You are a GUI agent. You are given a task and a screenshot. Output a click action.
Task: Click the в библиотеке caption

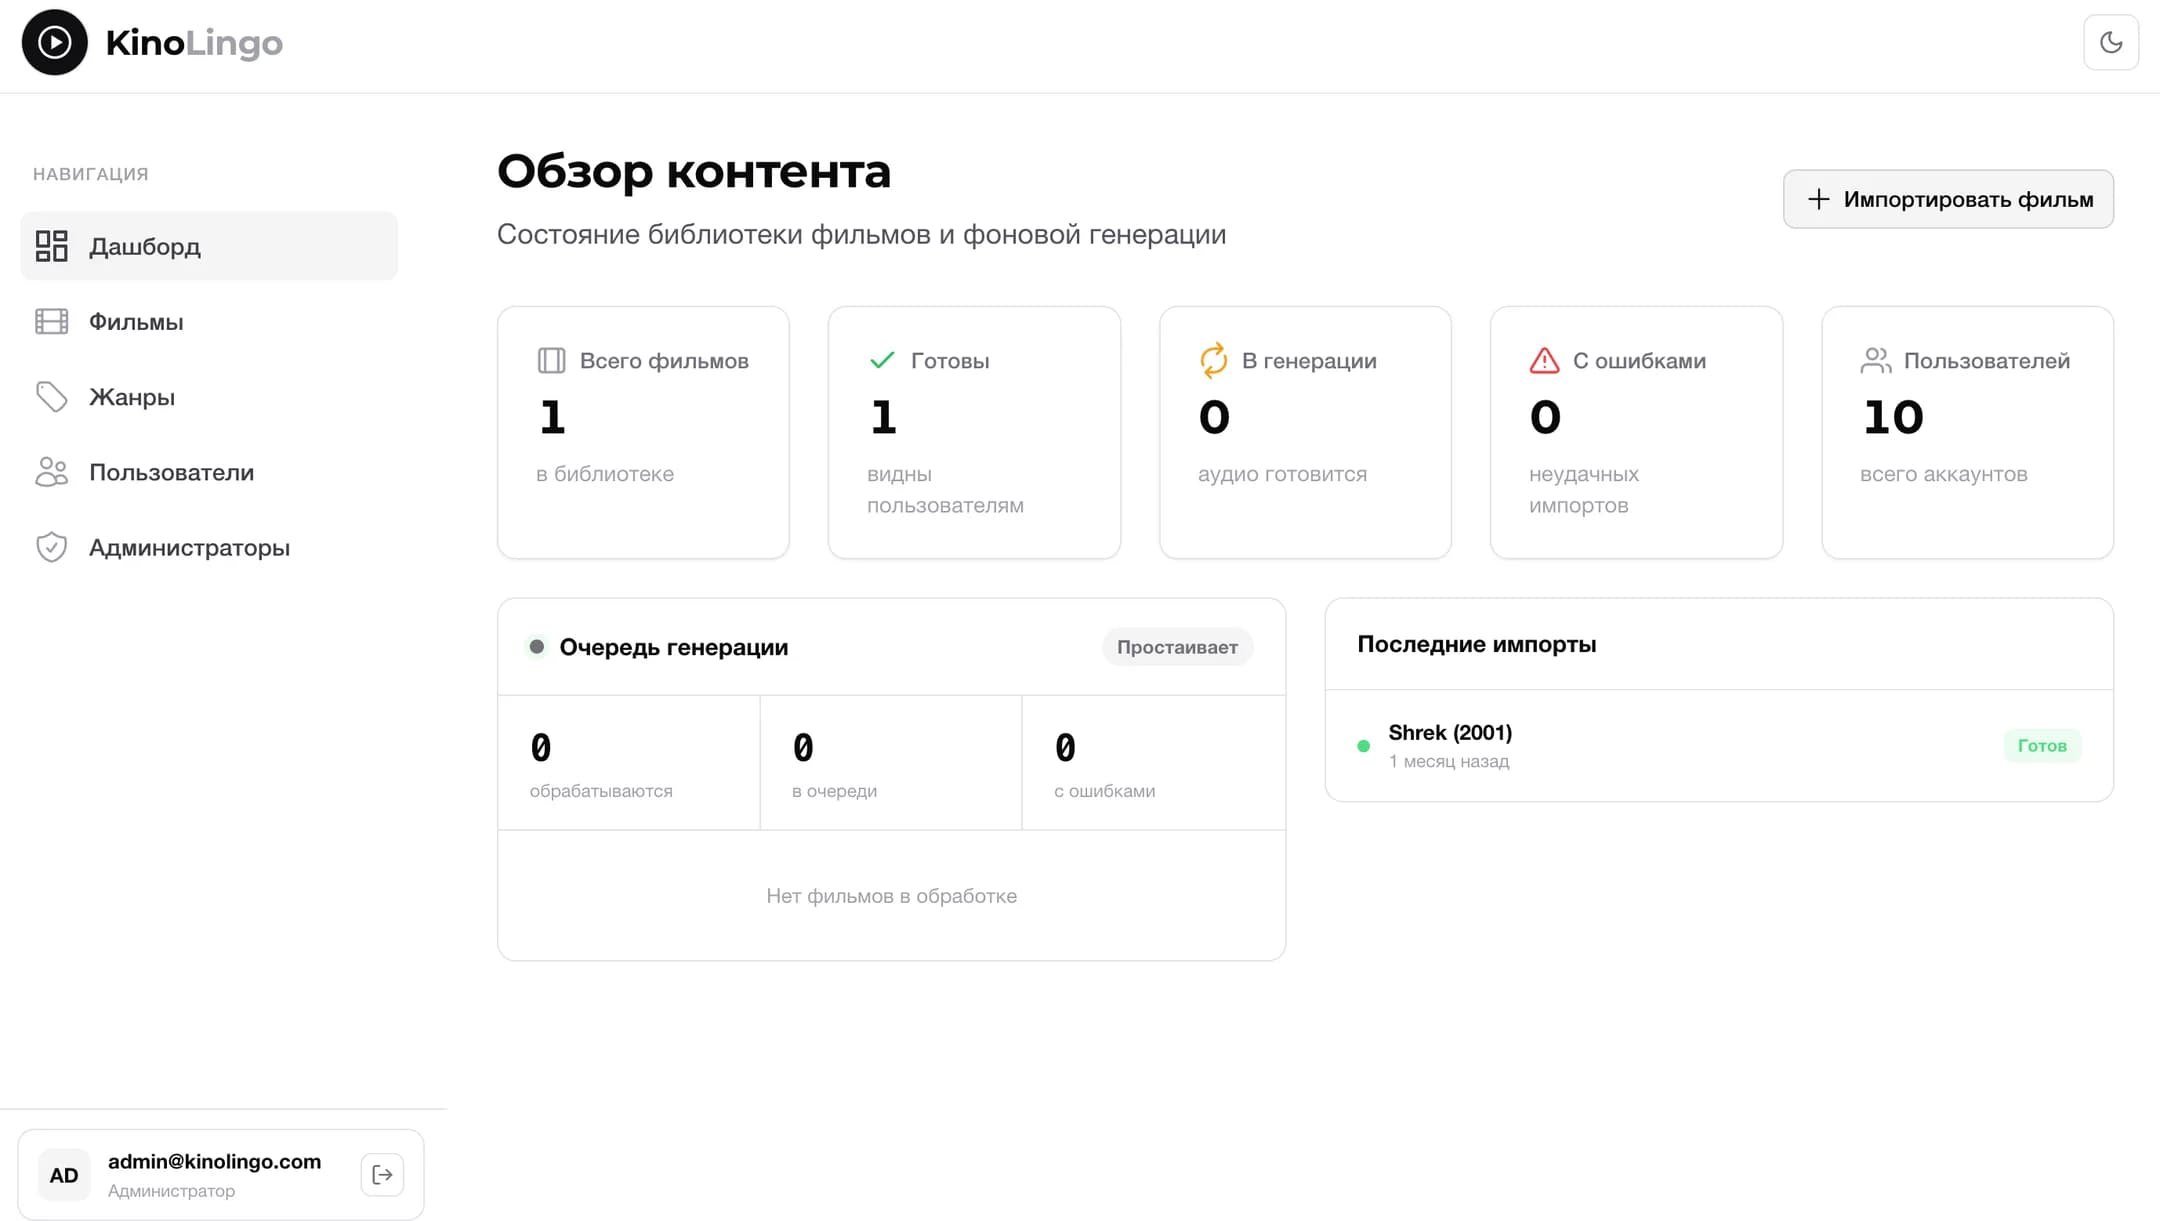point(605,474)
